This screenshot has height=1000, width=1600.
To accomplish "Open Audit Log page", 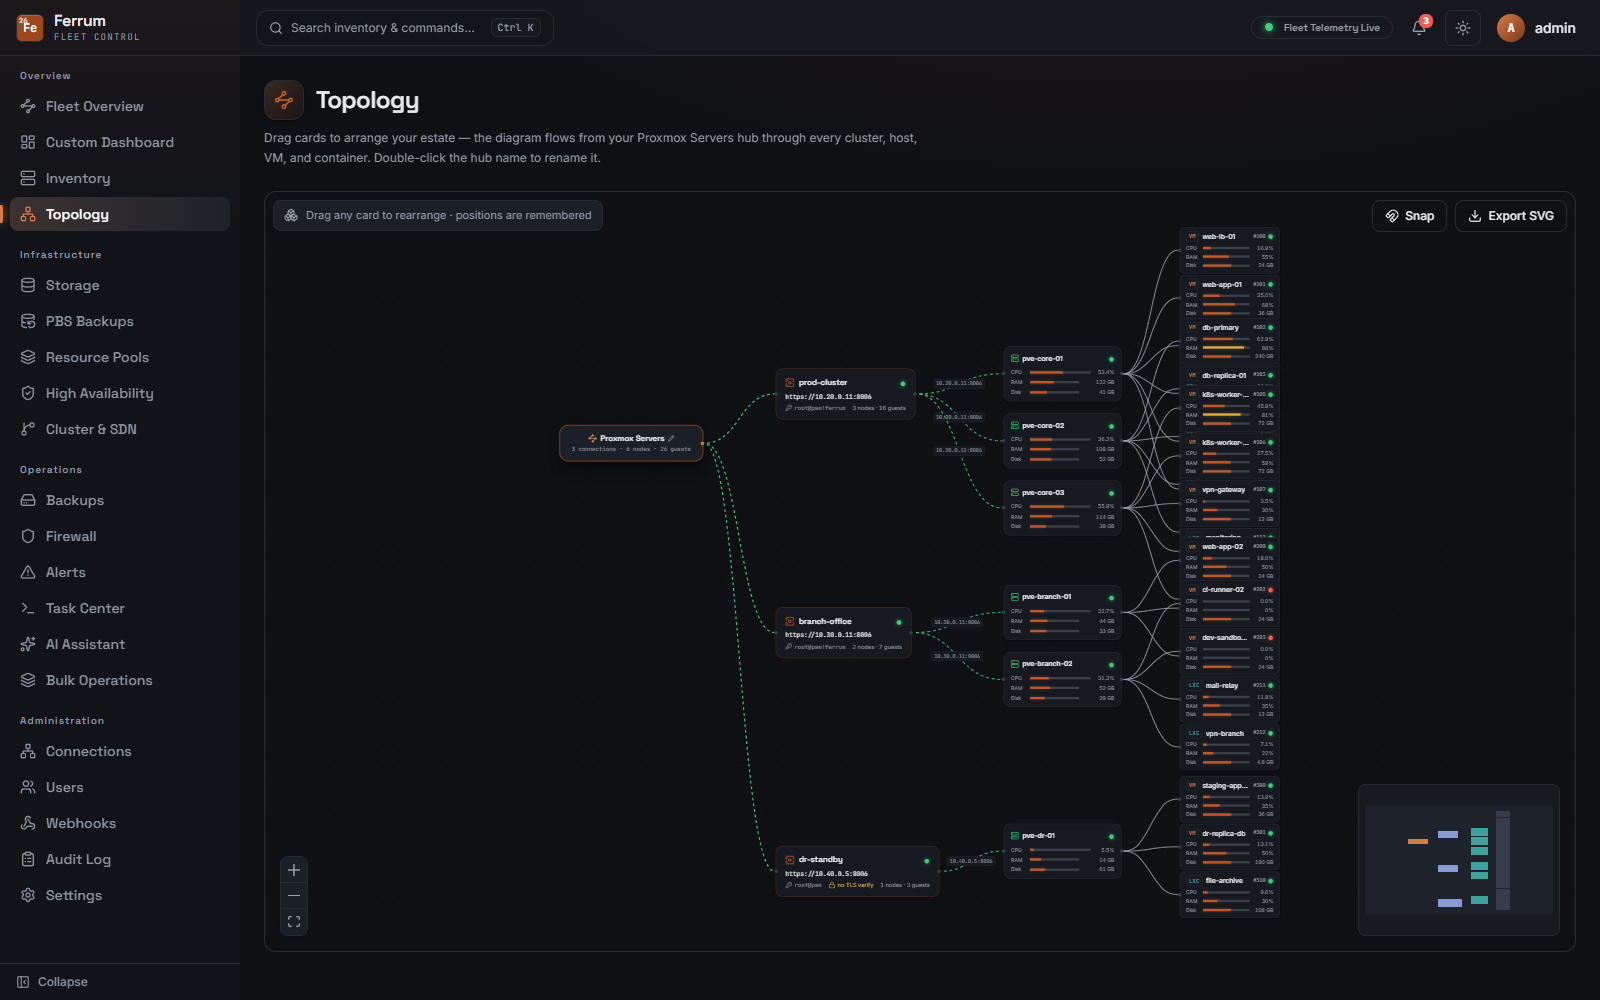I will point(120,859).
